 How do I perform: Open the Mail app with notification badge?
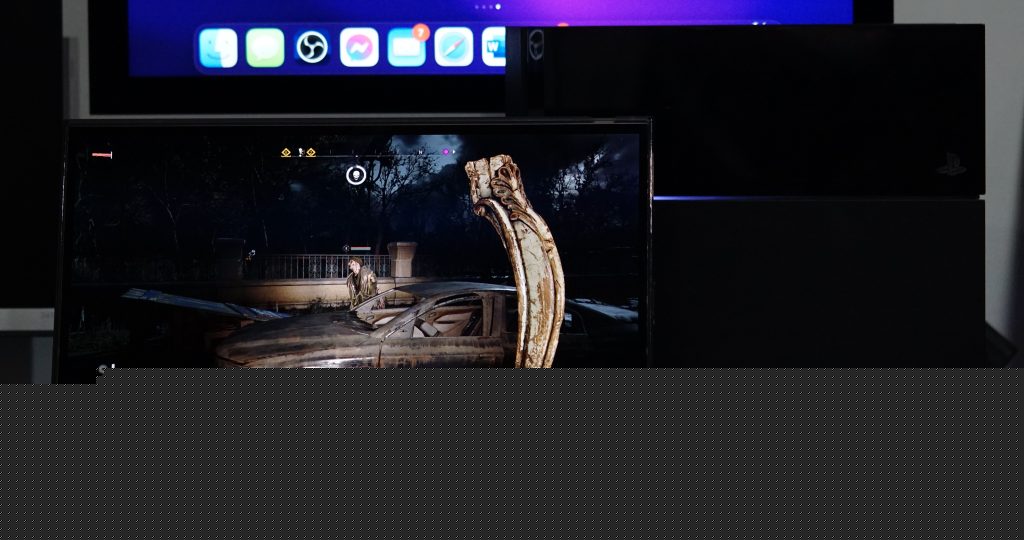point(406,48)
